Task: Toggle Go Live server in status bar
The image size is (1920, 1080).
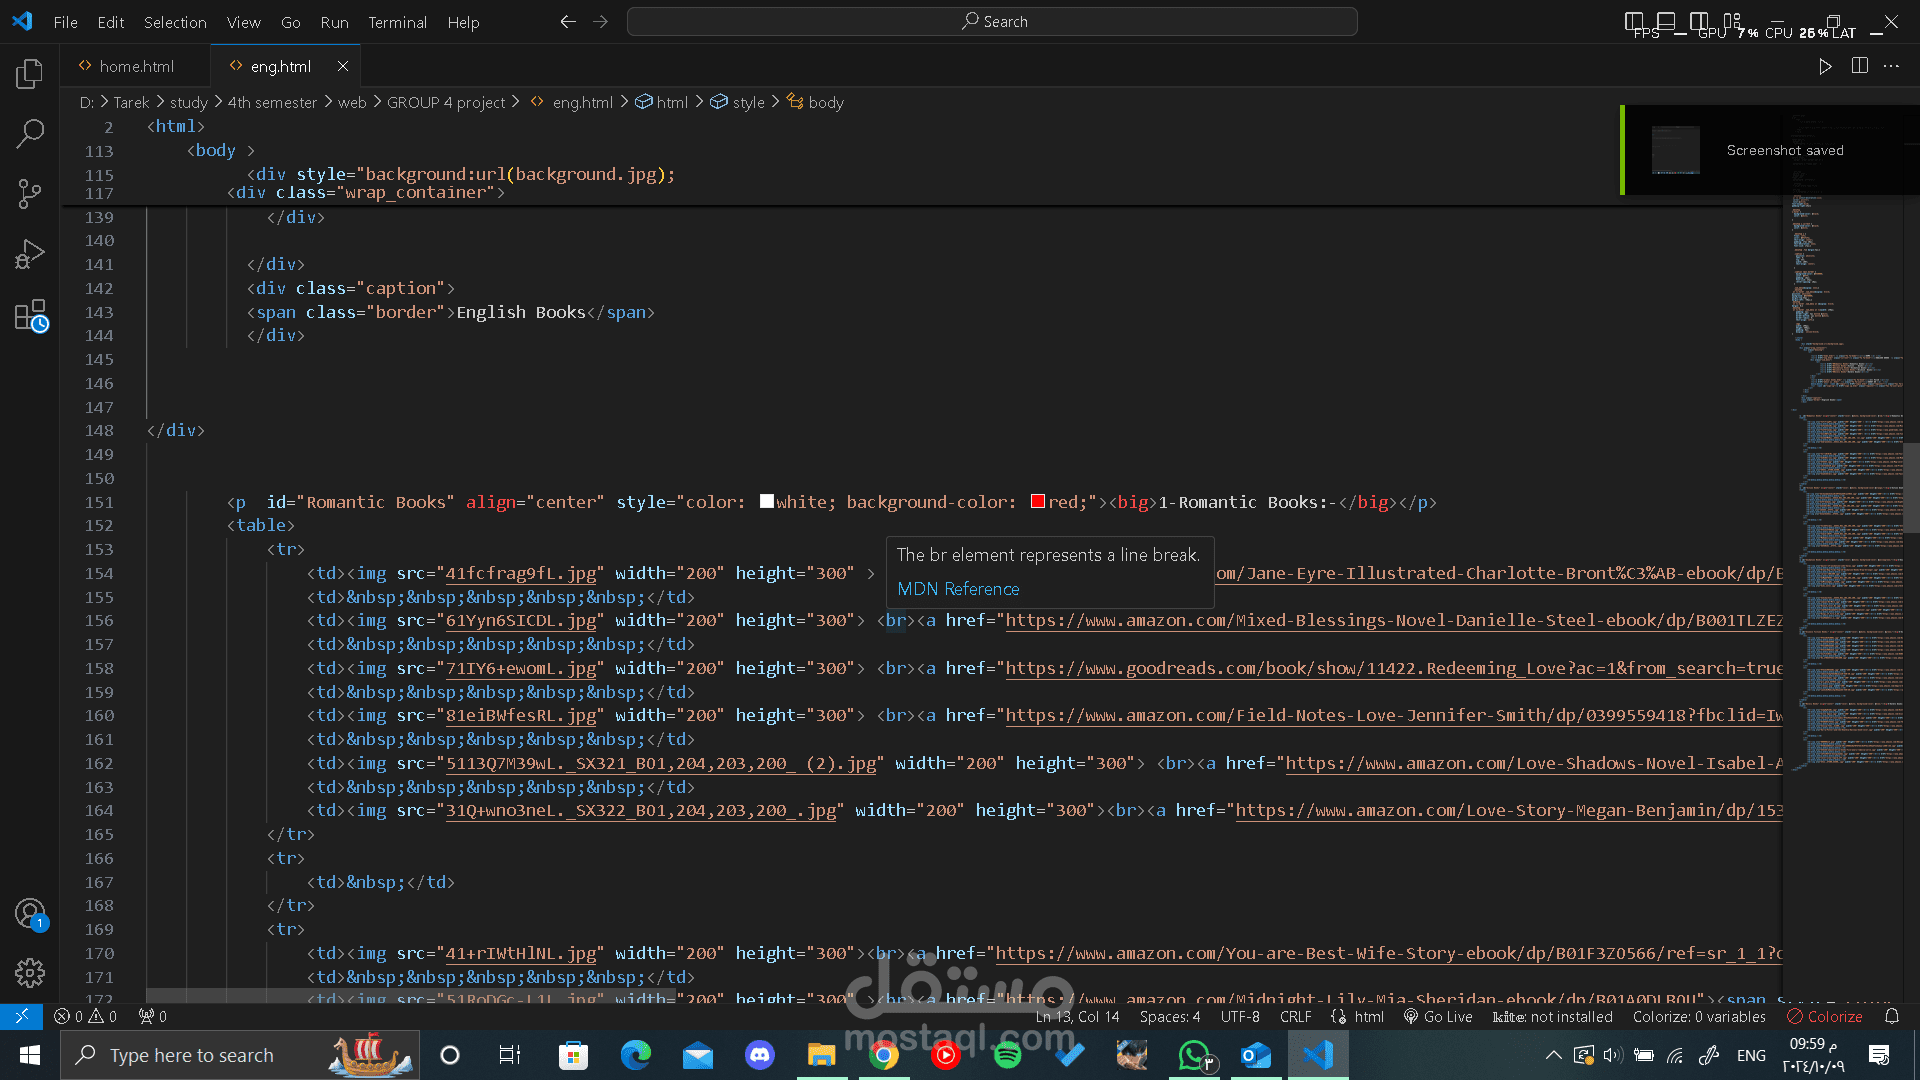Action: (x=1438, y=1016)
